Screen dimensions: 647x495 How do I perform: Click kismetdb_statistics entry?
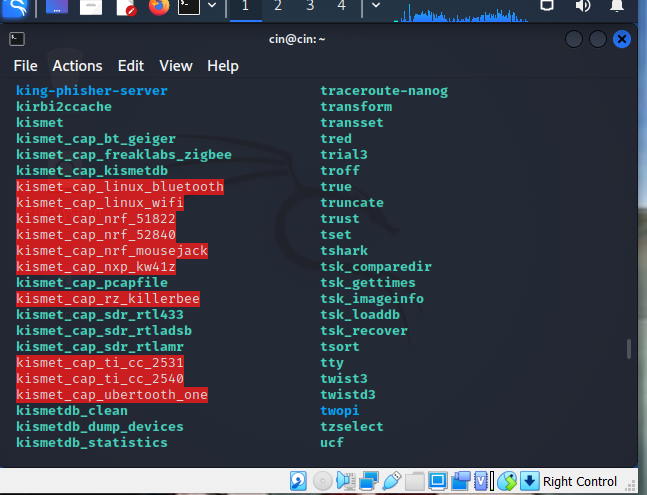tap(92, 443)
